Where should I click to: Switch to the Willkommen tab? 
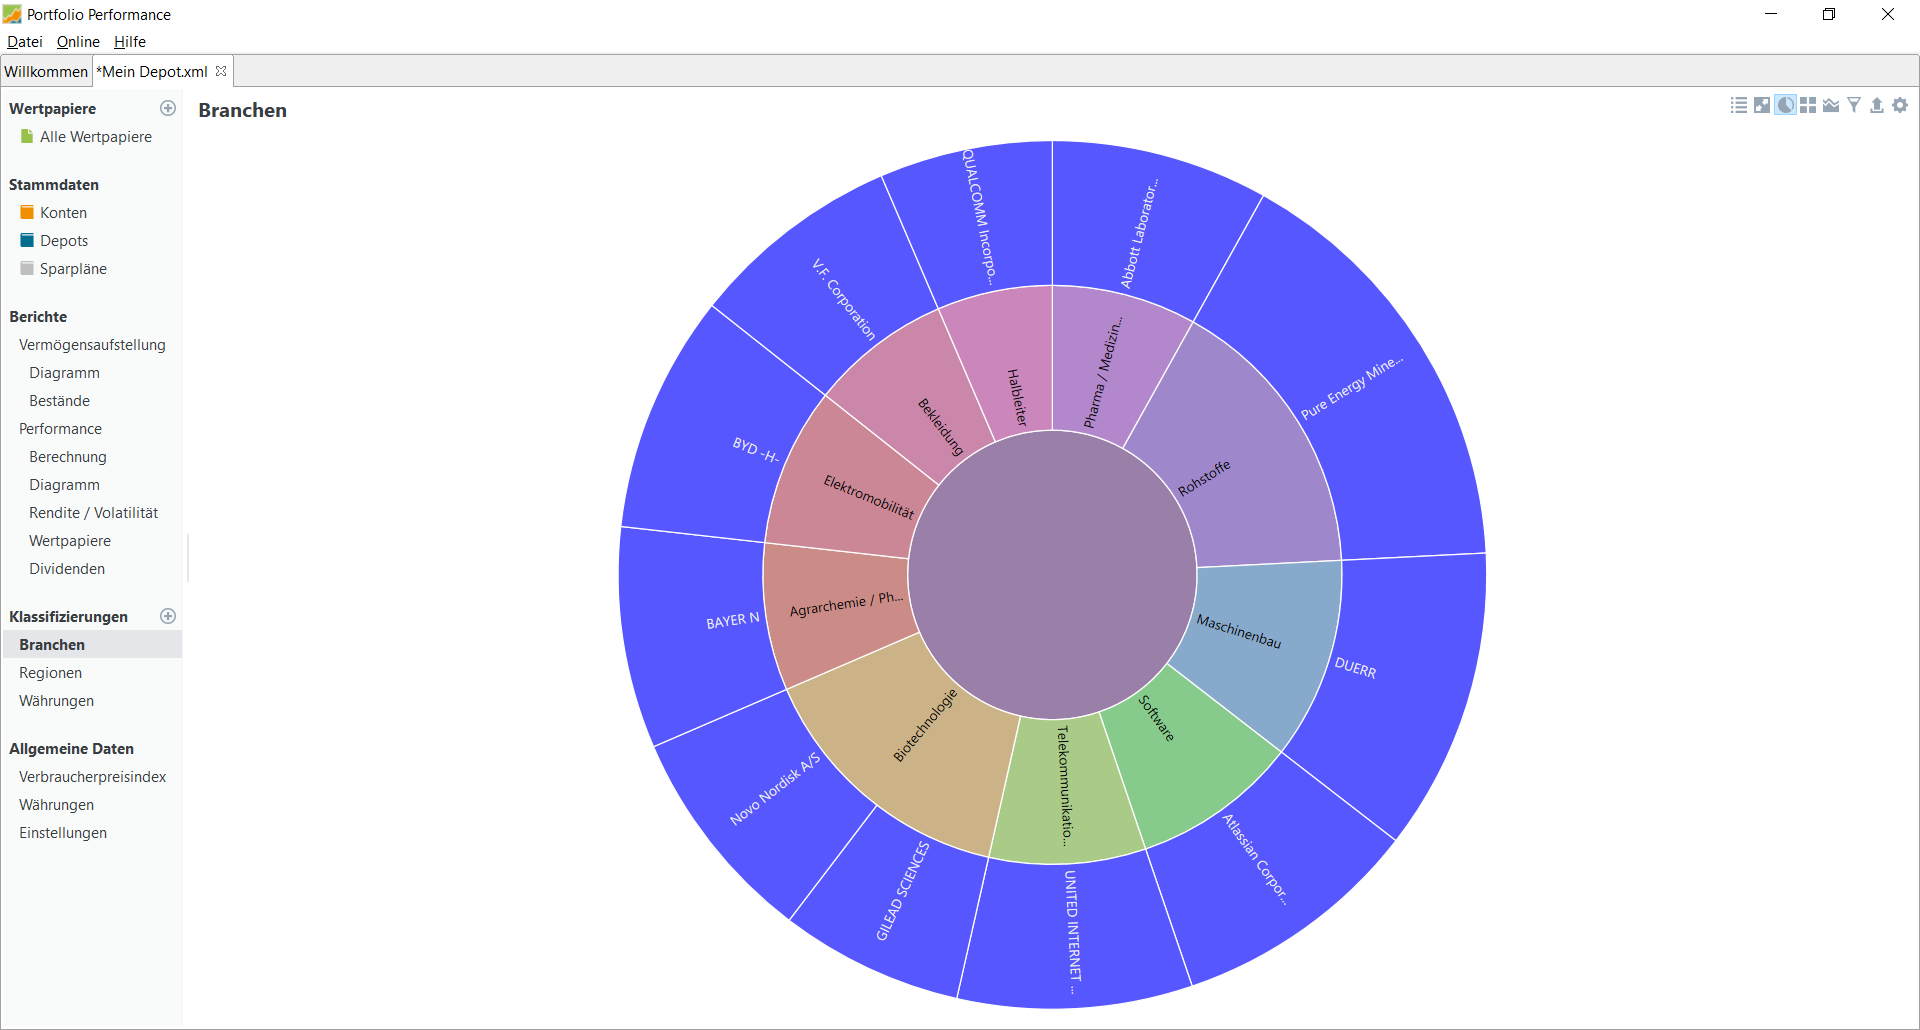coord(46,72)
